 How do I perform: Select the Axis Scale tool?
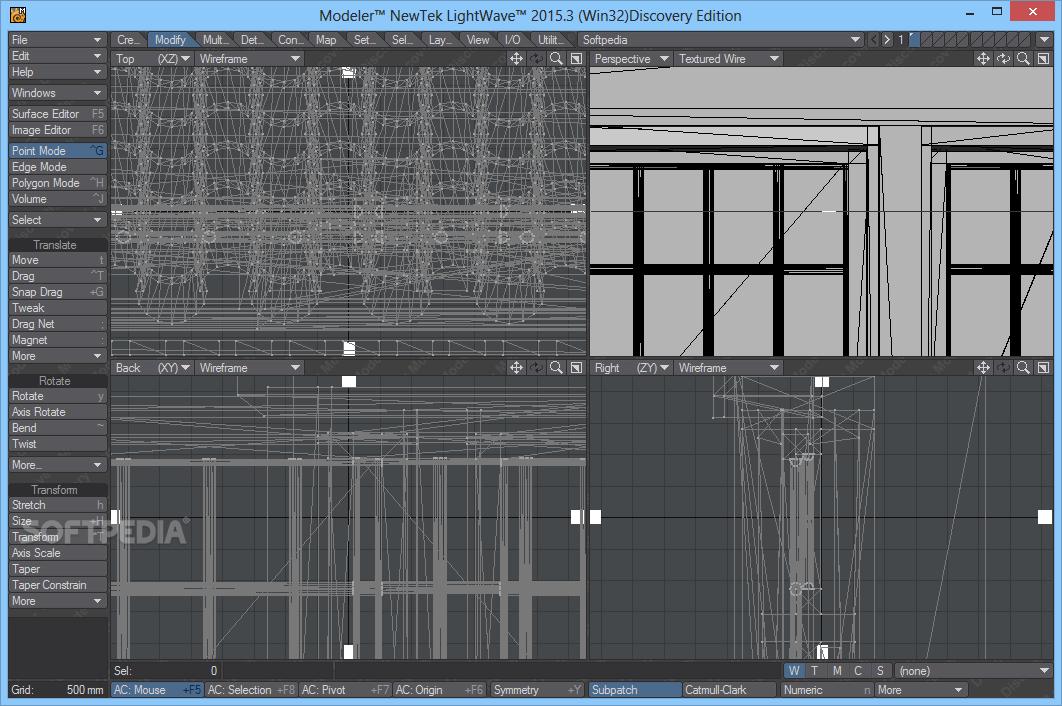[58, 553]
